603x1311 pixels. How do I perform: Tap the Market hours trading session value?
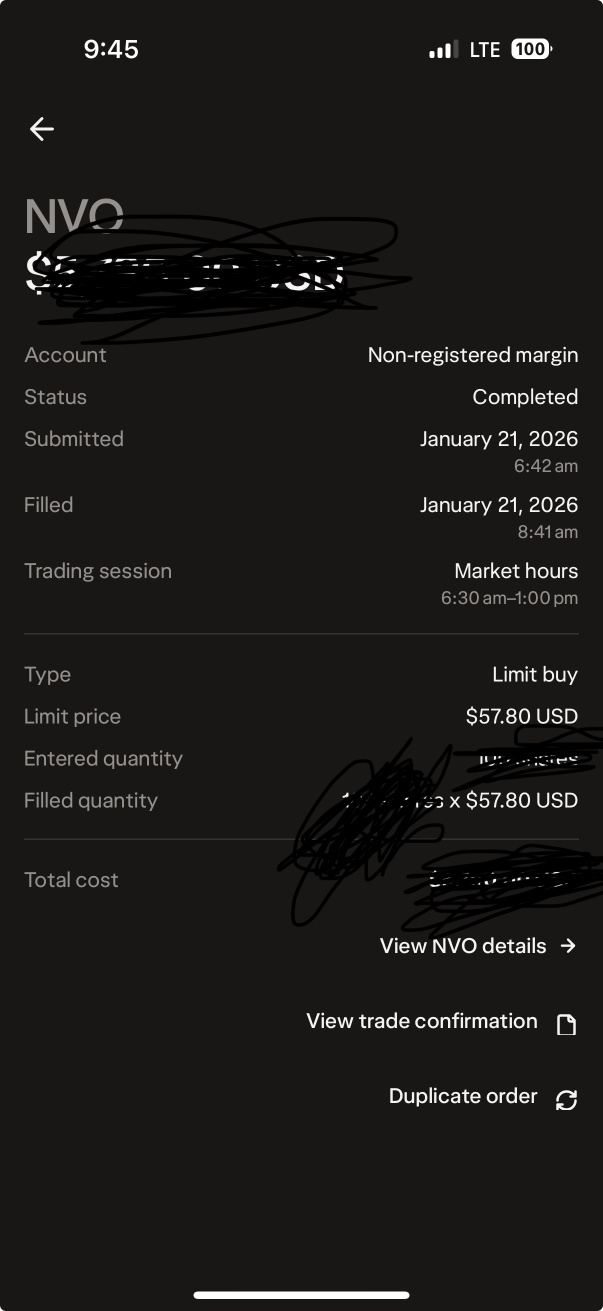pyautogui.click(x=516, y=571)
